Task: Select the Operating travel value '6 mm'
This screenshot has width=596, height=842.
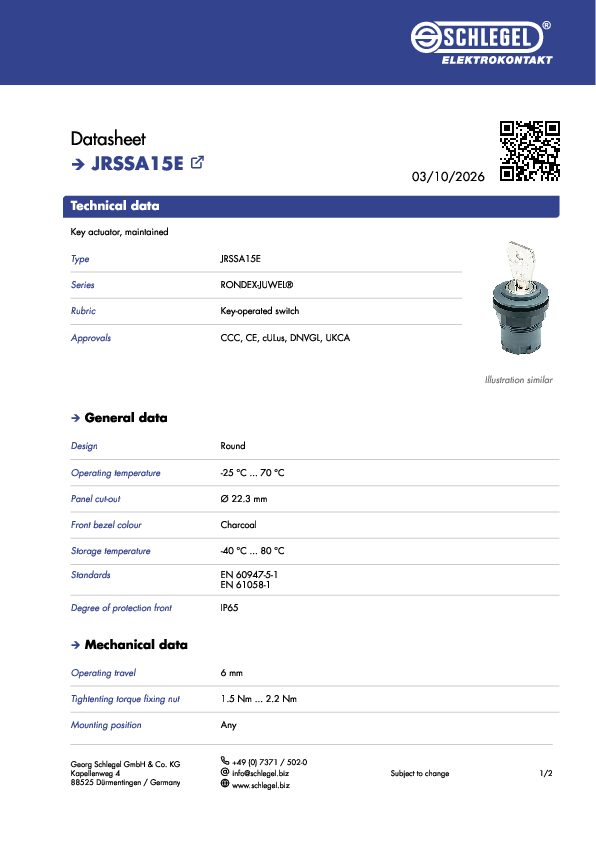Action: [231, 673]
